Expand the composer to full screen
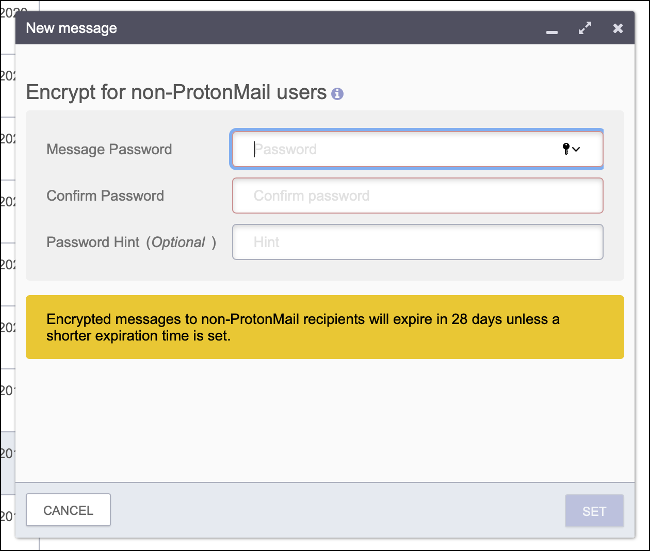Viewport: 650px width, 551px height. 585,29
